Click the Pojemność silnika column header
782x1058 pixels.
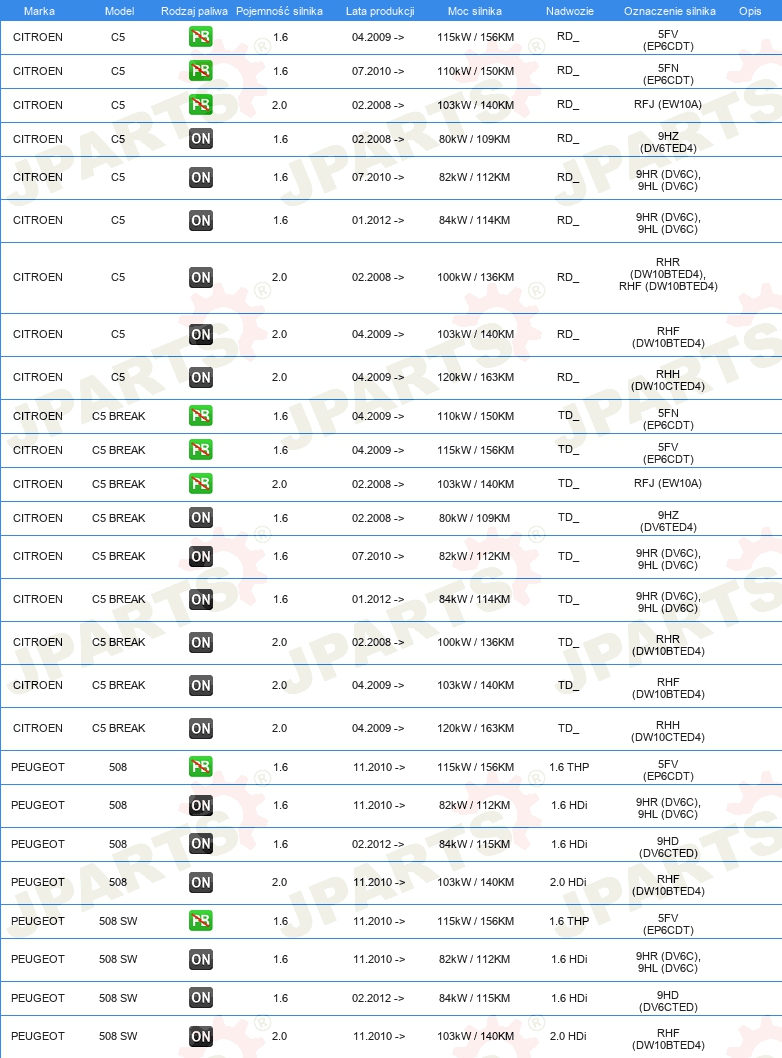[279, 11]
